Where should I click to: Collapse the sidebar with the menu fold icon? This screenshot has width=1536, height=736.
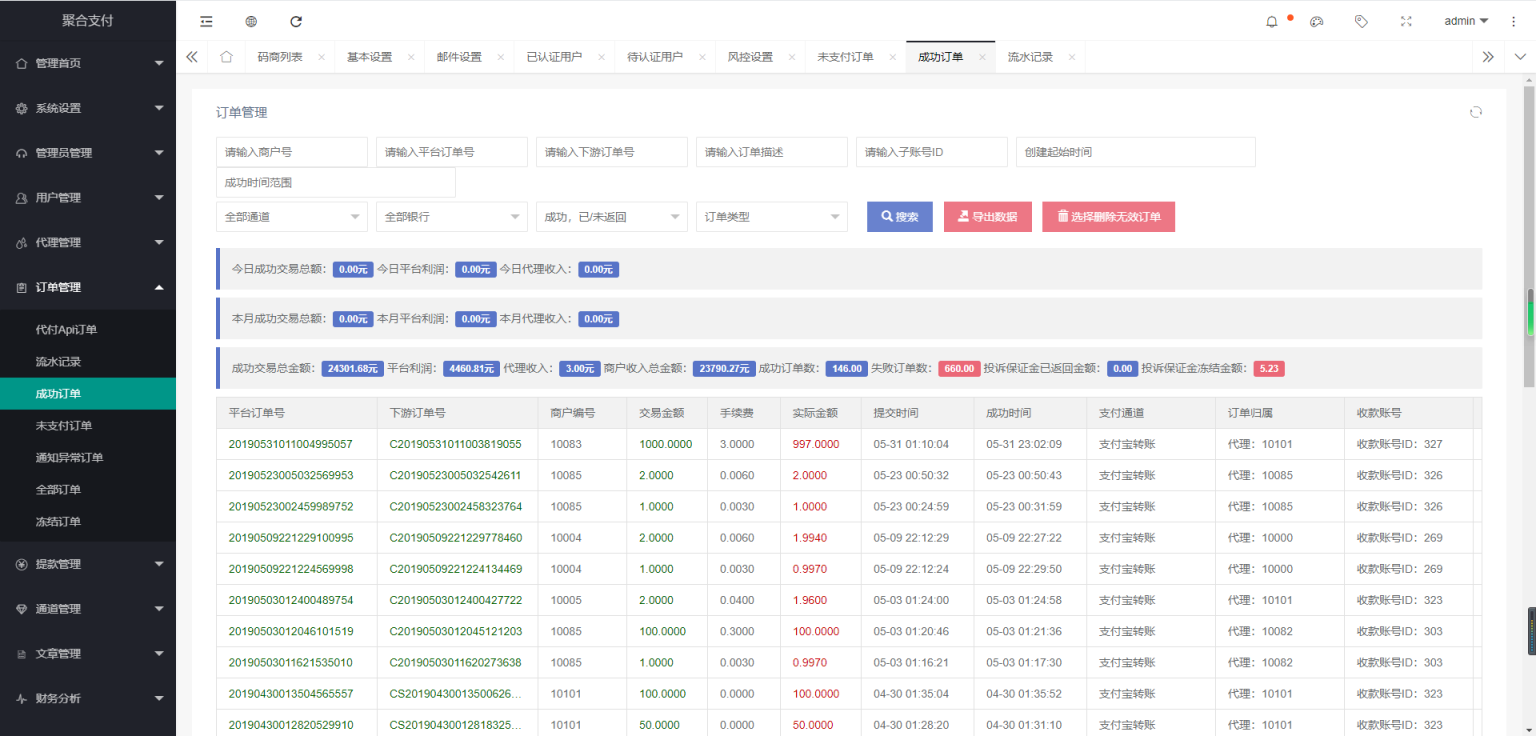tap(206, 21)
